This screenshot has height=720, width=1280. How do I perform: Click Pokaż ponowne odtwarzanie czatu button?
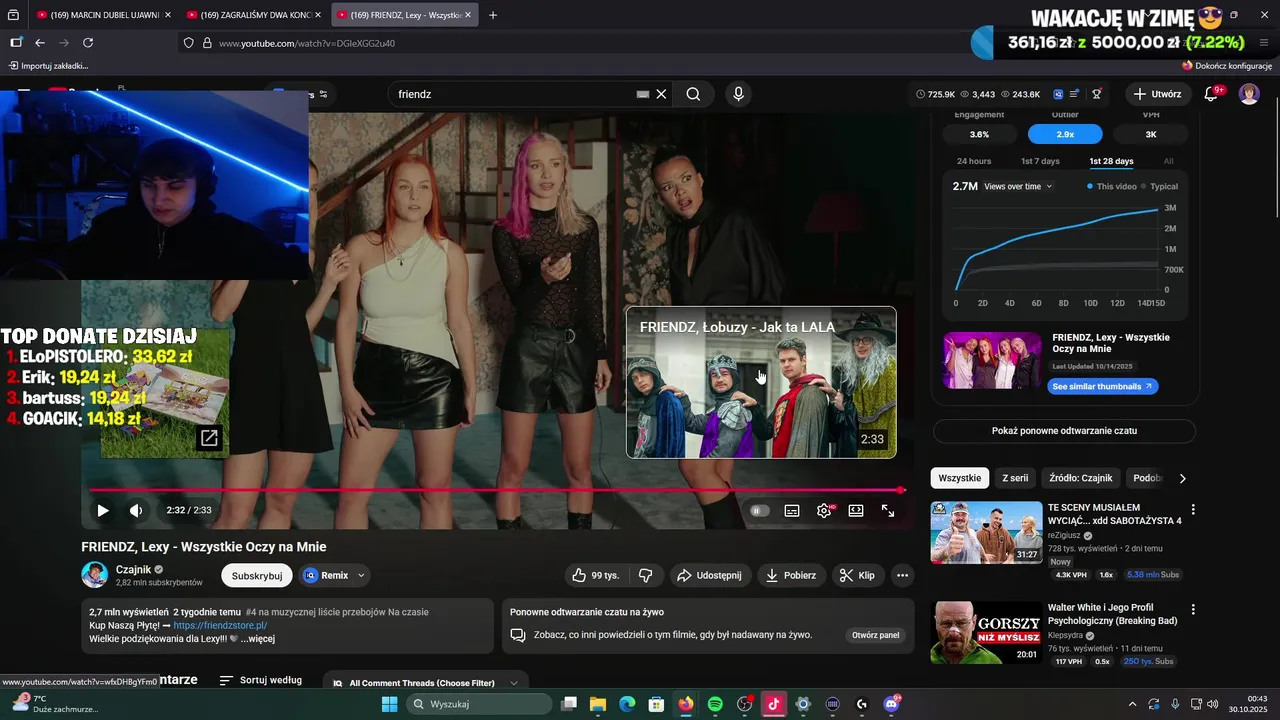coord(1064,431)
